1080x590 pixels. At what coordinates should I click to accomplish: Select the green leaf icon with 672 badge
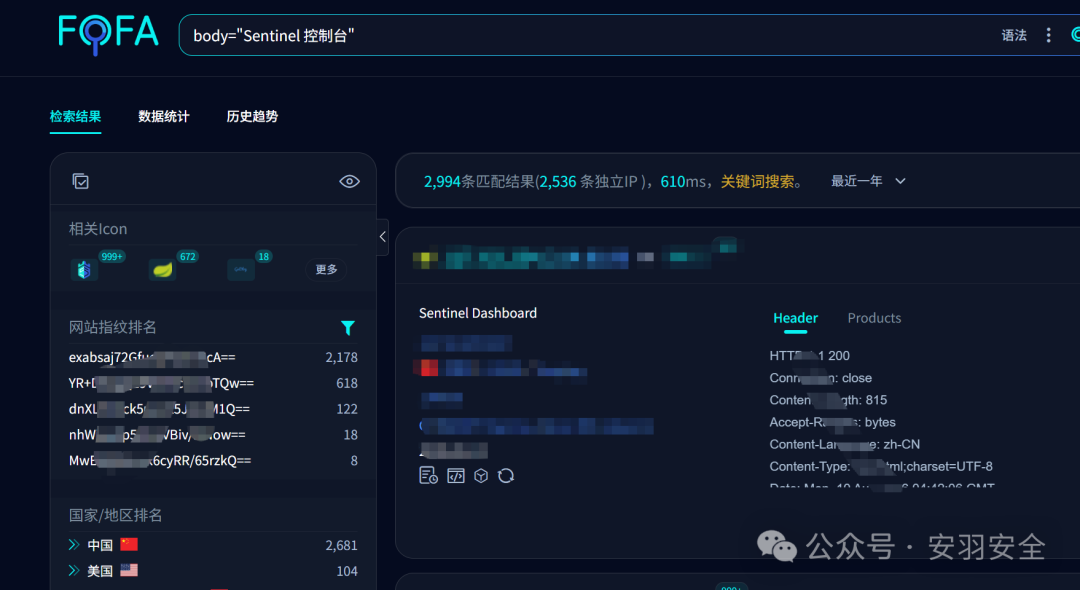point(163,269)
